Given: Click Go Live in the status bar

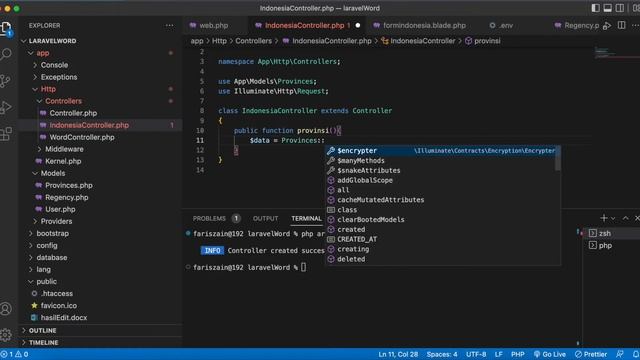Looking at the screenshot, I should (x=549, y=354).
